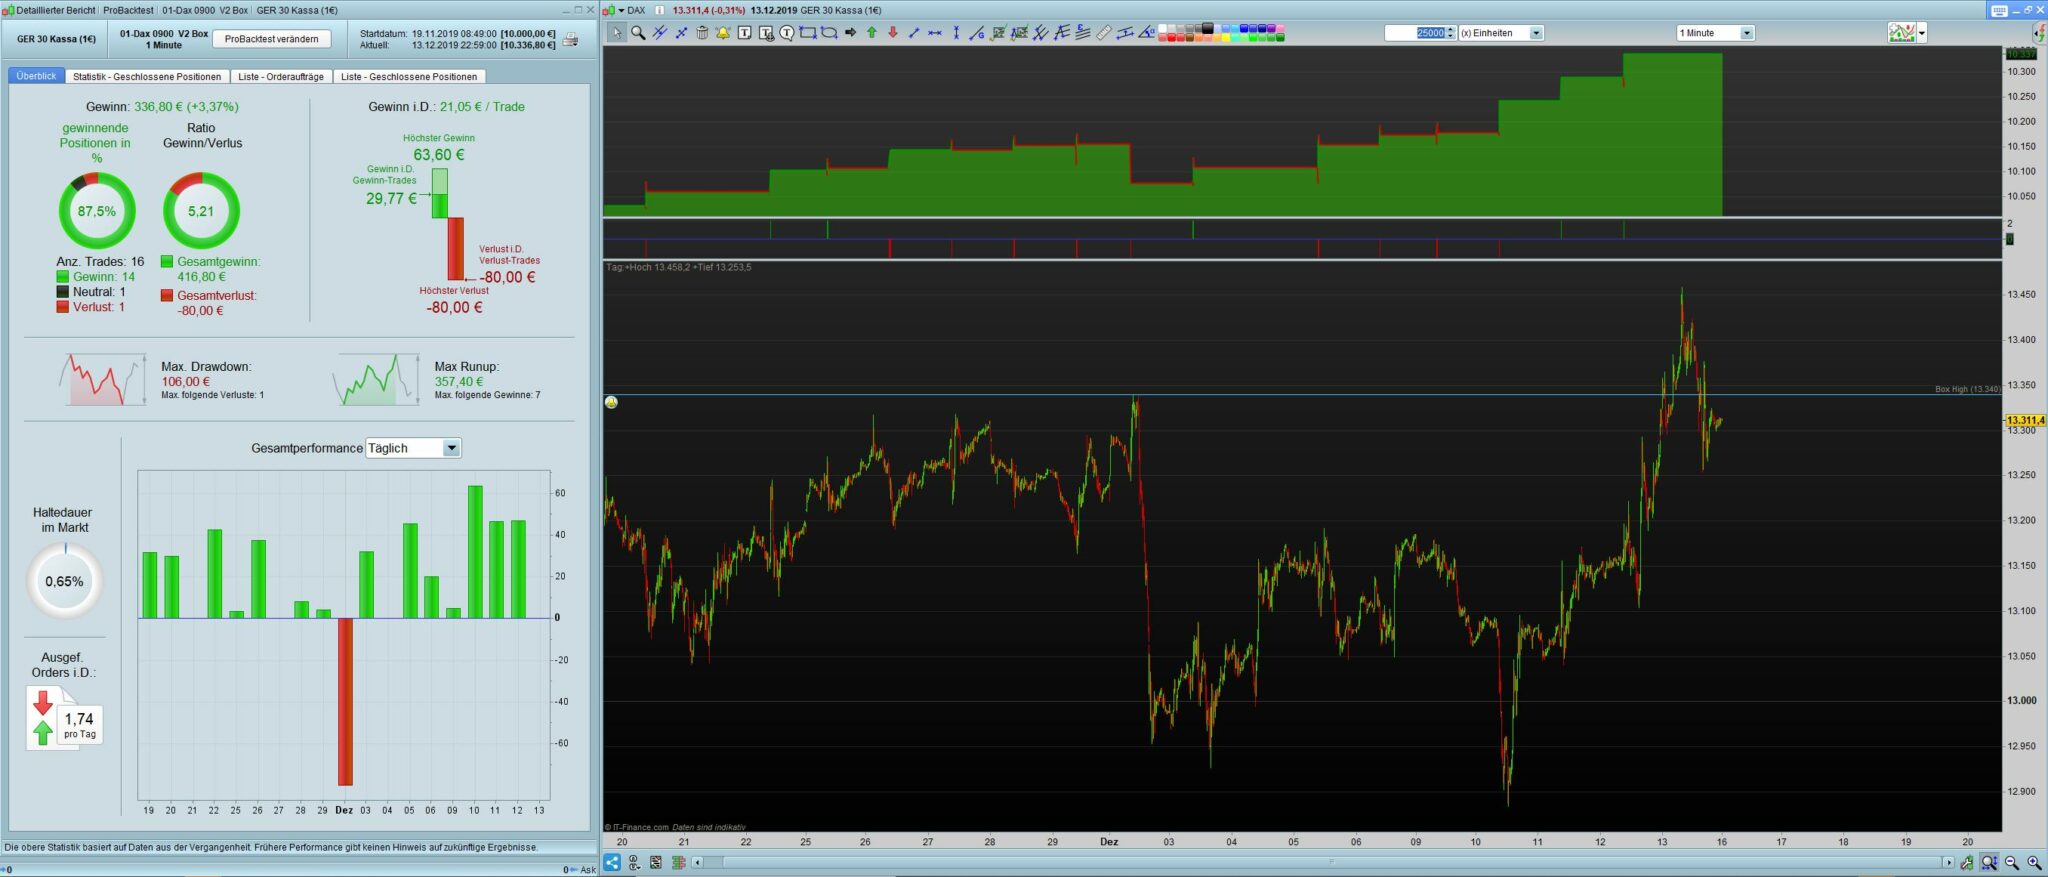Click the chart horizontal scrollbar track
The height and width of the screenshot is (877, 2048).
1323,862
